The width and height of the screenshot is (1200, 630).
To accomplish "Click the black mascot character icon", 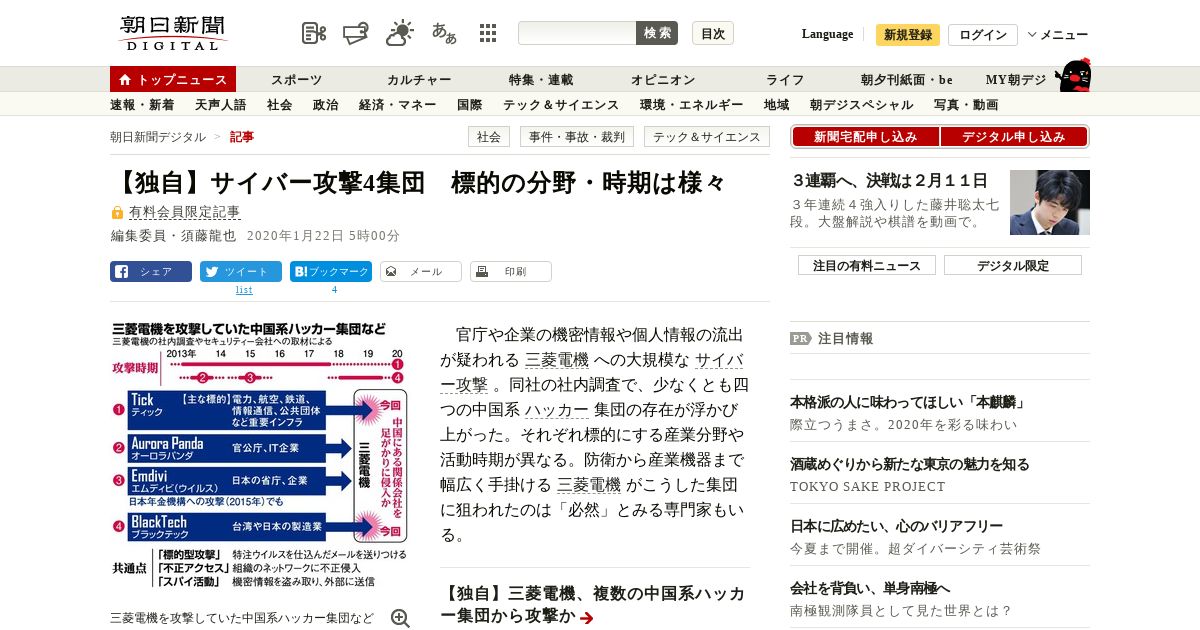I will click(1073, 76).
